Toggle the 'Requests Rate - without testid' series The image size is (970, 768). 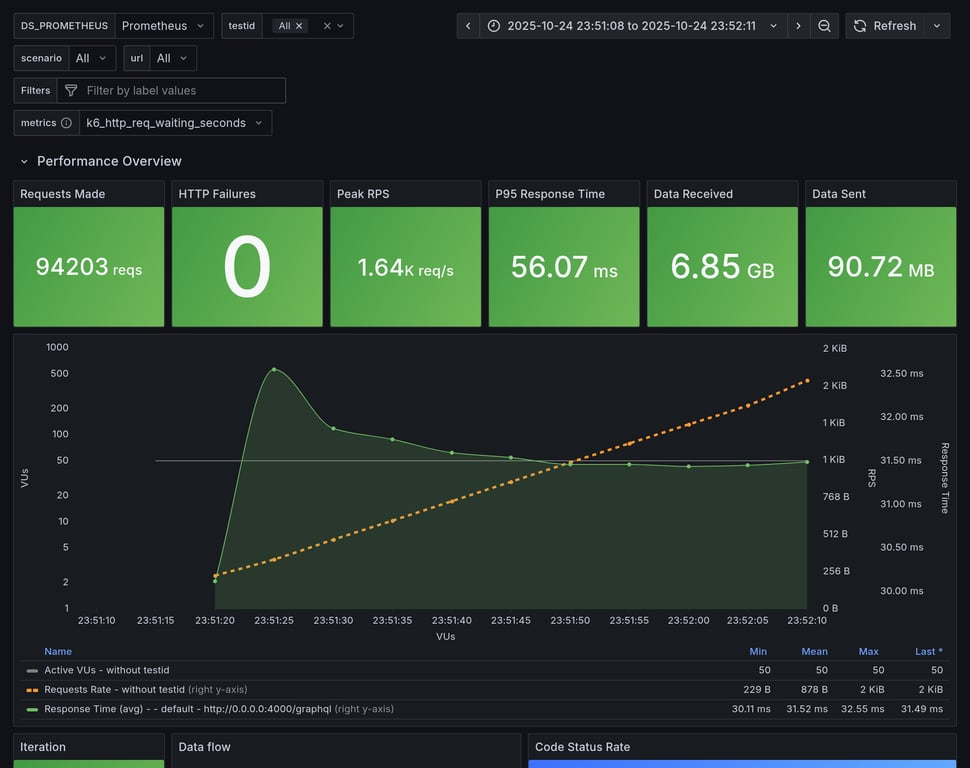114,689
